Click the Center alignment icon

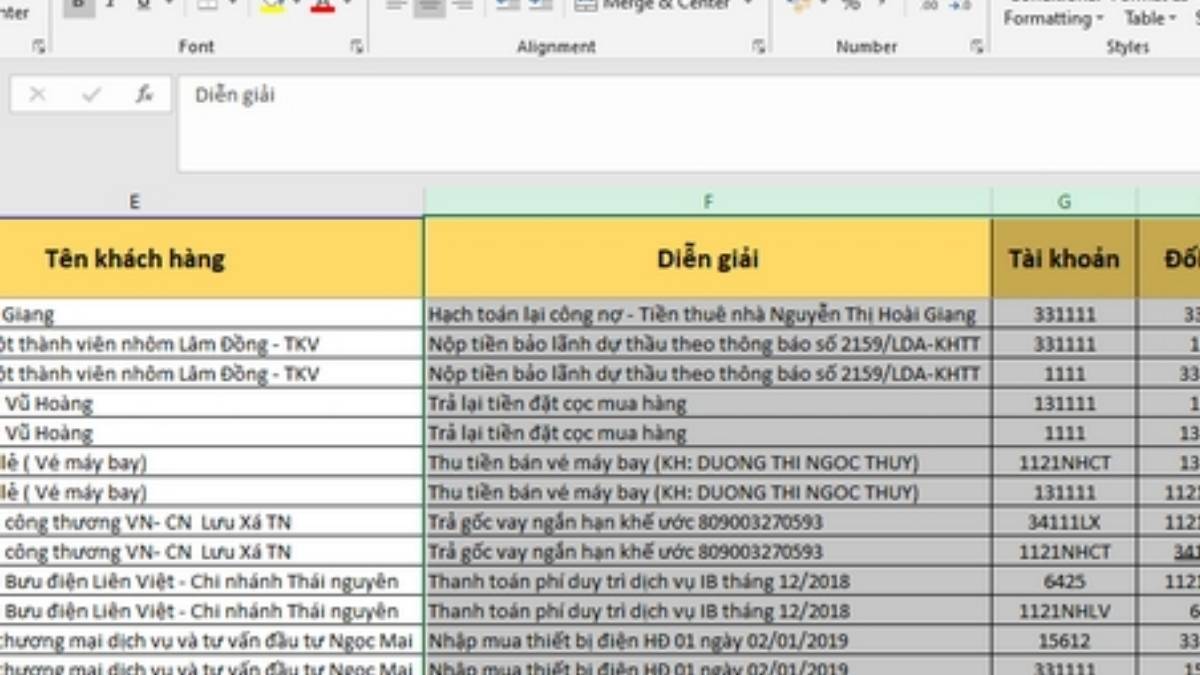pyautogui.click(x=428, y=8)
